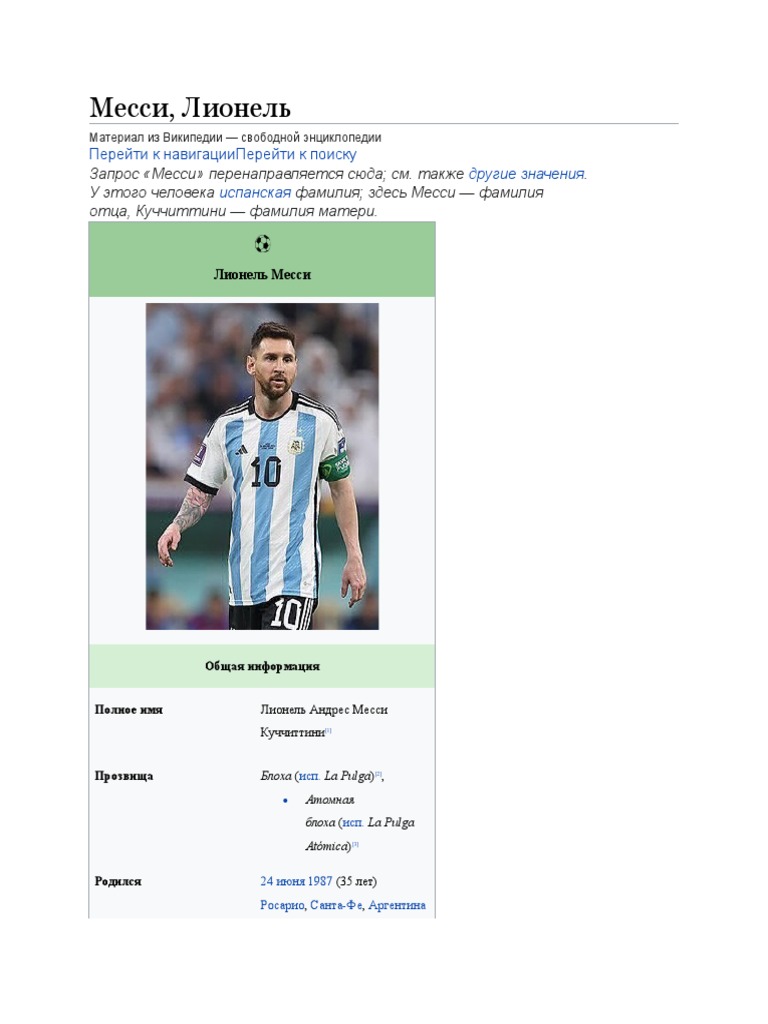Viewport: 768px width, 1024px height.
Task: Open the 'испанская' surname link
Action: pos(255,193)
